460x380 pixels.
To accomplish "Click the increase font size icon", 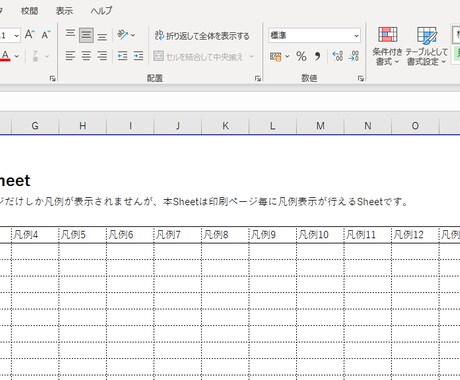I will coord(29,35).
